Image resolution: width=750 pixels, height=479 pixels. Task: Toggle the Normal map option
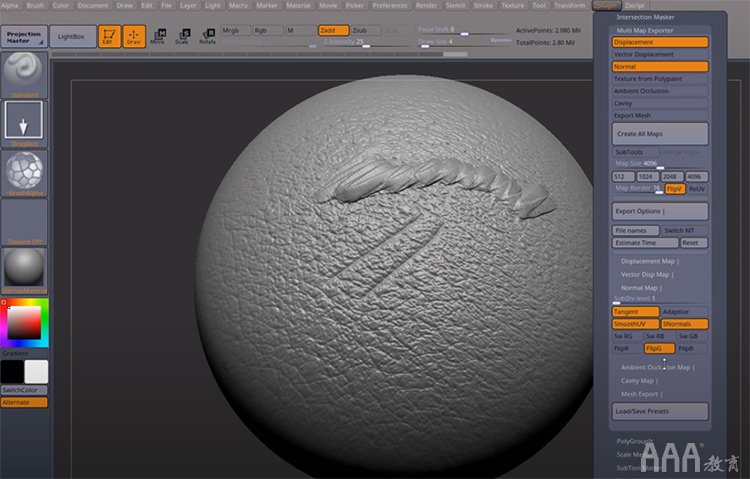[x=660, y=67]
